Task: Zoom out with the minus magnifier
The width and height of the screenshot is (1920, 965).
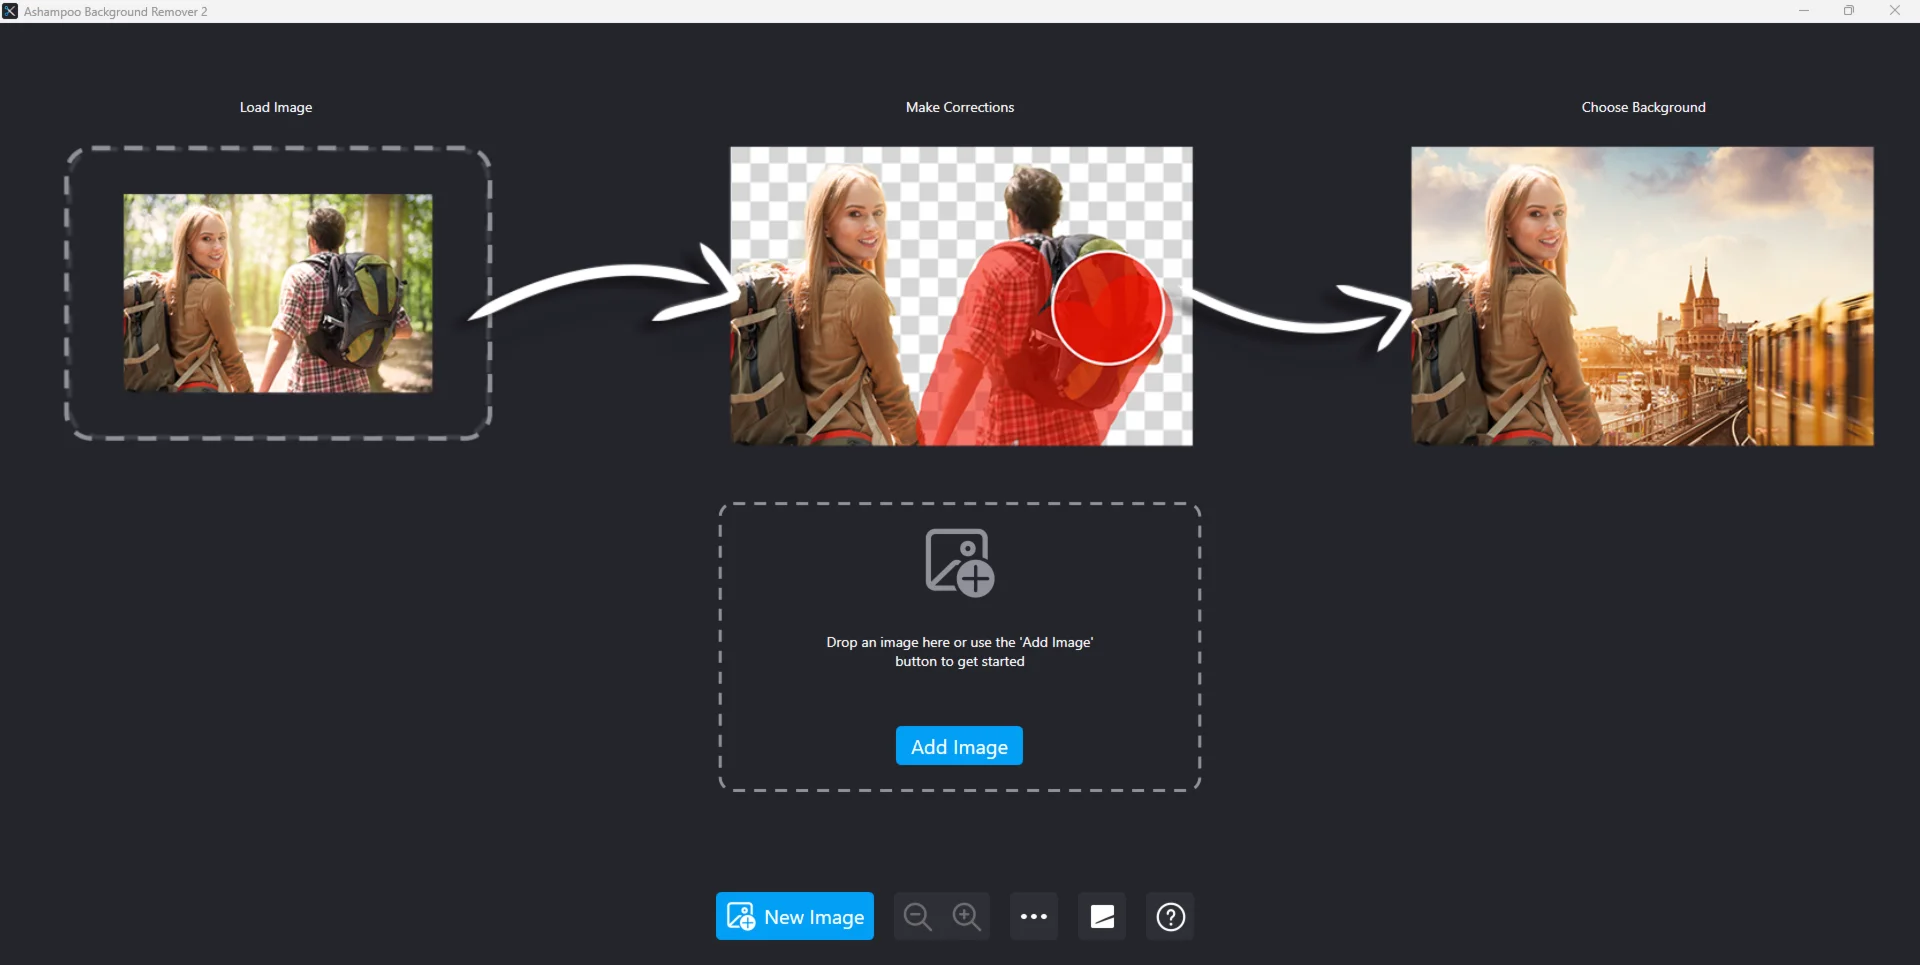Action: point(917,916)
